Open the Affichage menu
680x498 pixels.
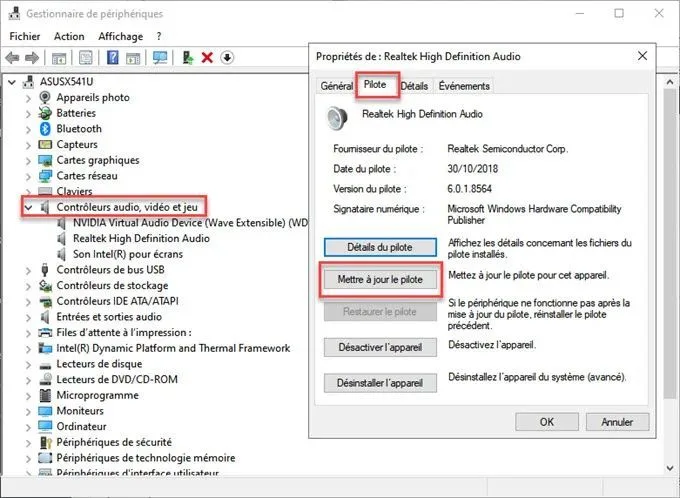point(121,36)
